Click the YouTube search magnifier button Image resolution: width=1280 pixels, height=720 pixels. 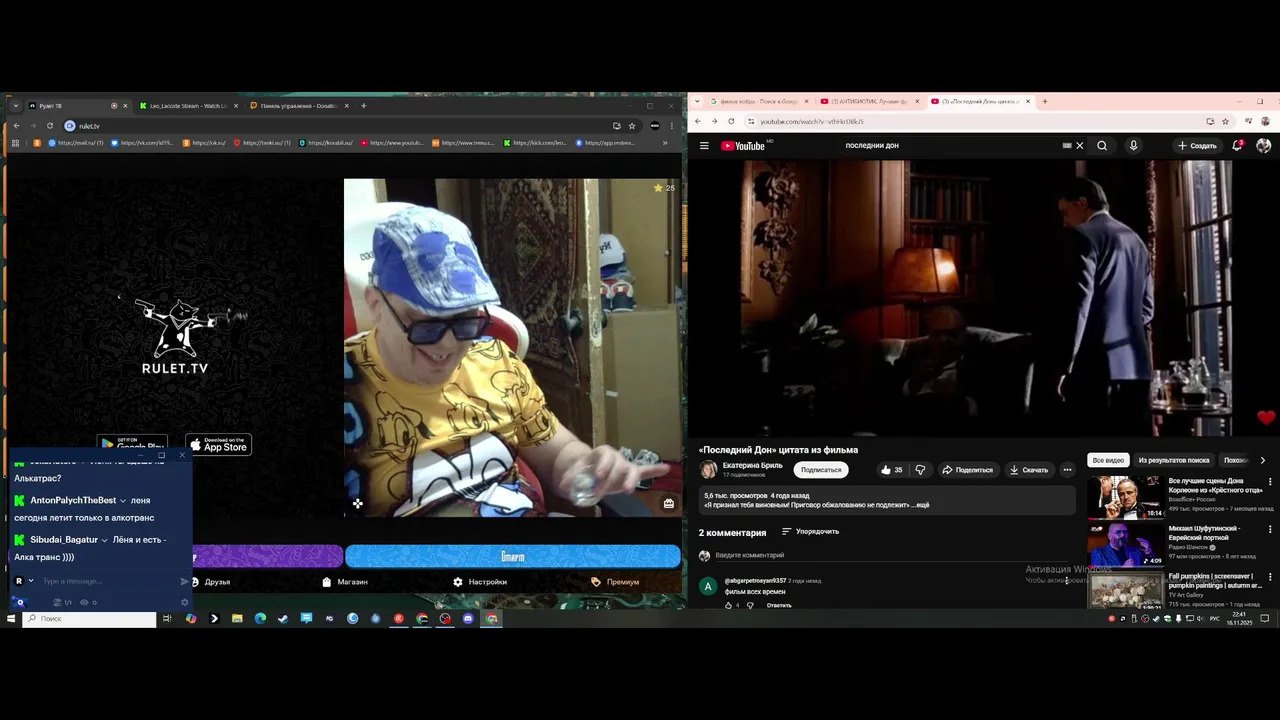(1102, 146)
